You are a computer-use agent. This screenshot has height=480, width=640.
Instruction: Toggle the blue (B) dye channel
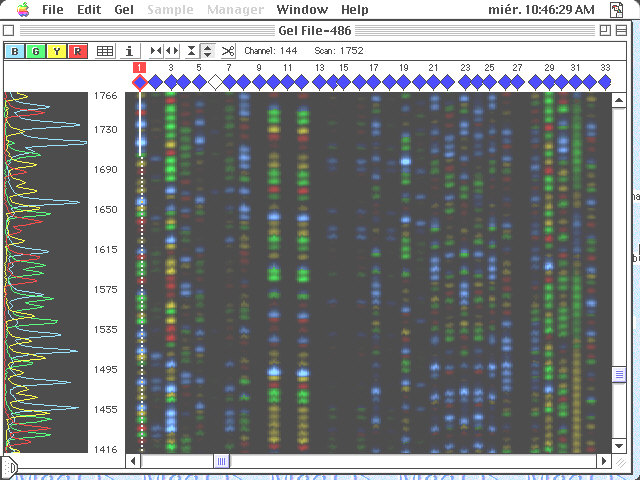tap(15, 51)
